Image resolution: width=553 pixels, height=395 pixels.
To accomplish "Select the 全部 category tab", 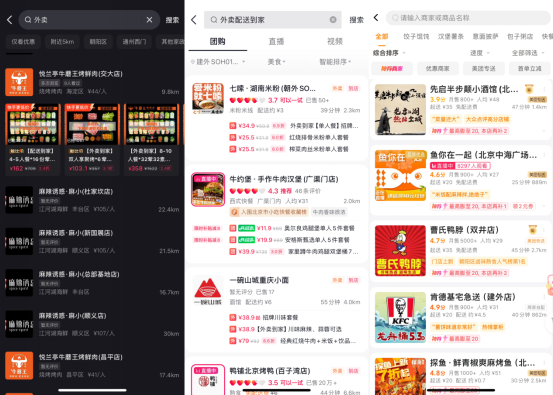I will click(x=382, y=36).
